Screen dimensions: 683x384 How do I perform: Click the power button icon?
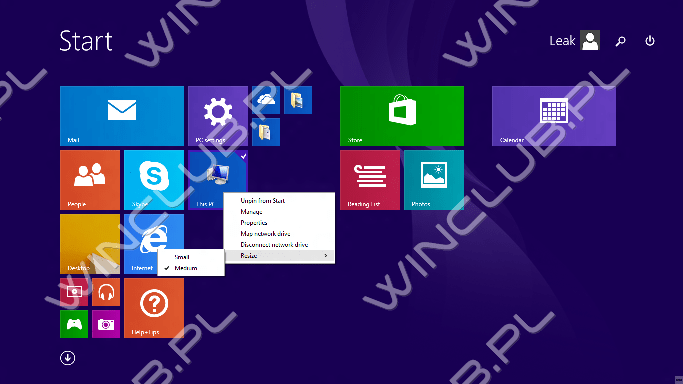649,40
